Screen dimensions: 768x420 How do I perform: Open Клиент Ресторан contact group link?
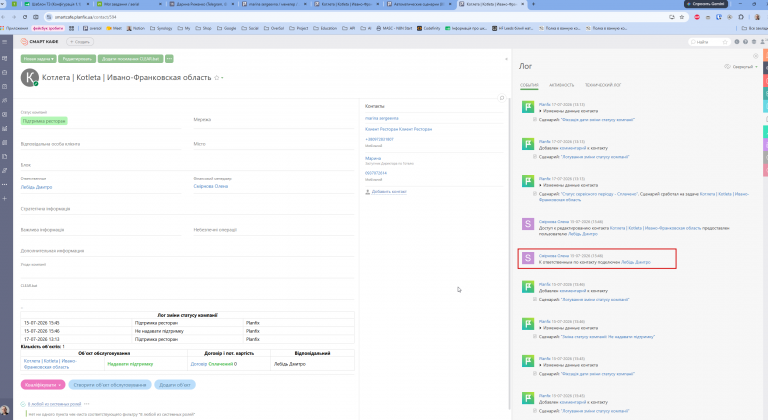[398, 129]
